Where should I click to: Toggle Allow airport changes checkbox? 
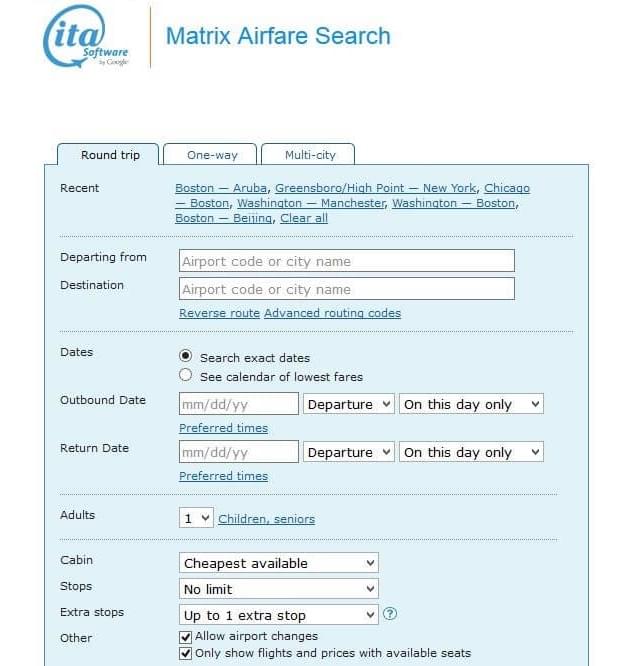[185, 637]
